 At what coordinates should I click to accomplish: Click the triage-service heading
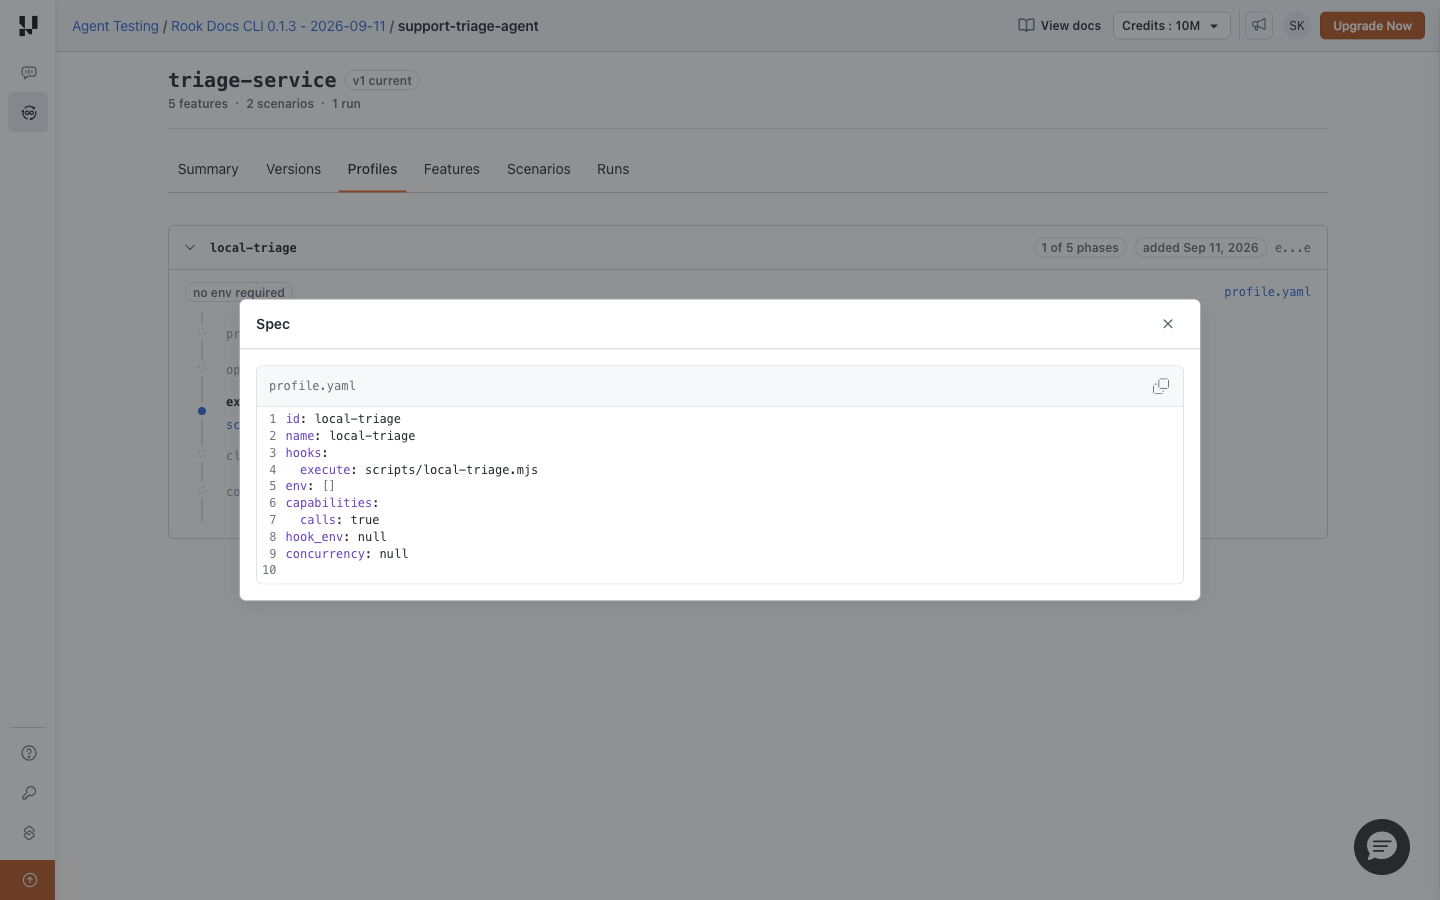pyautogui.click(x=252, y=80)
